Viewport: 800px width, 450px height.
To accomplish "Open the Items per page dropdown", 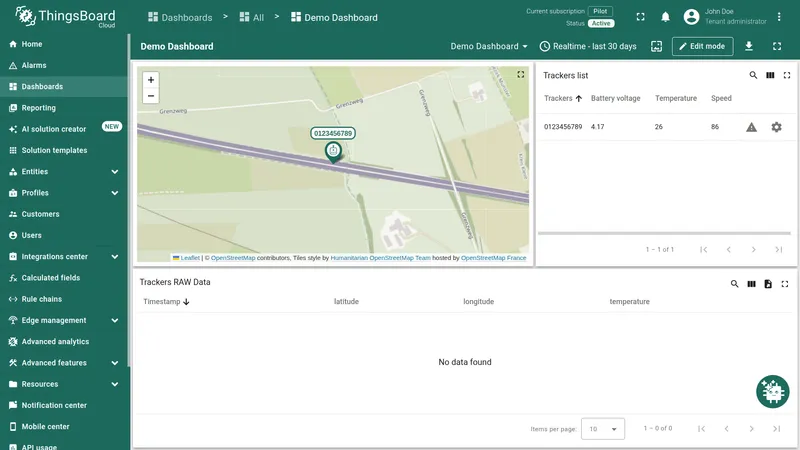I will pos(603,429).
